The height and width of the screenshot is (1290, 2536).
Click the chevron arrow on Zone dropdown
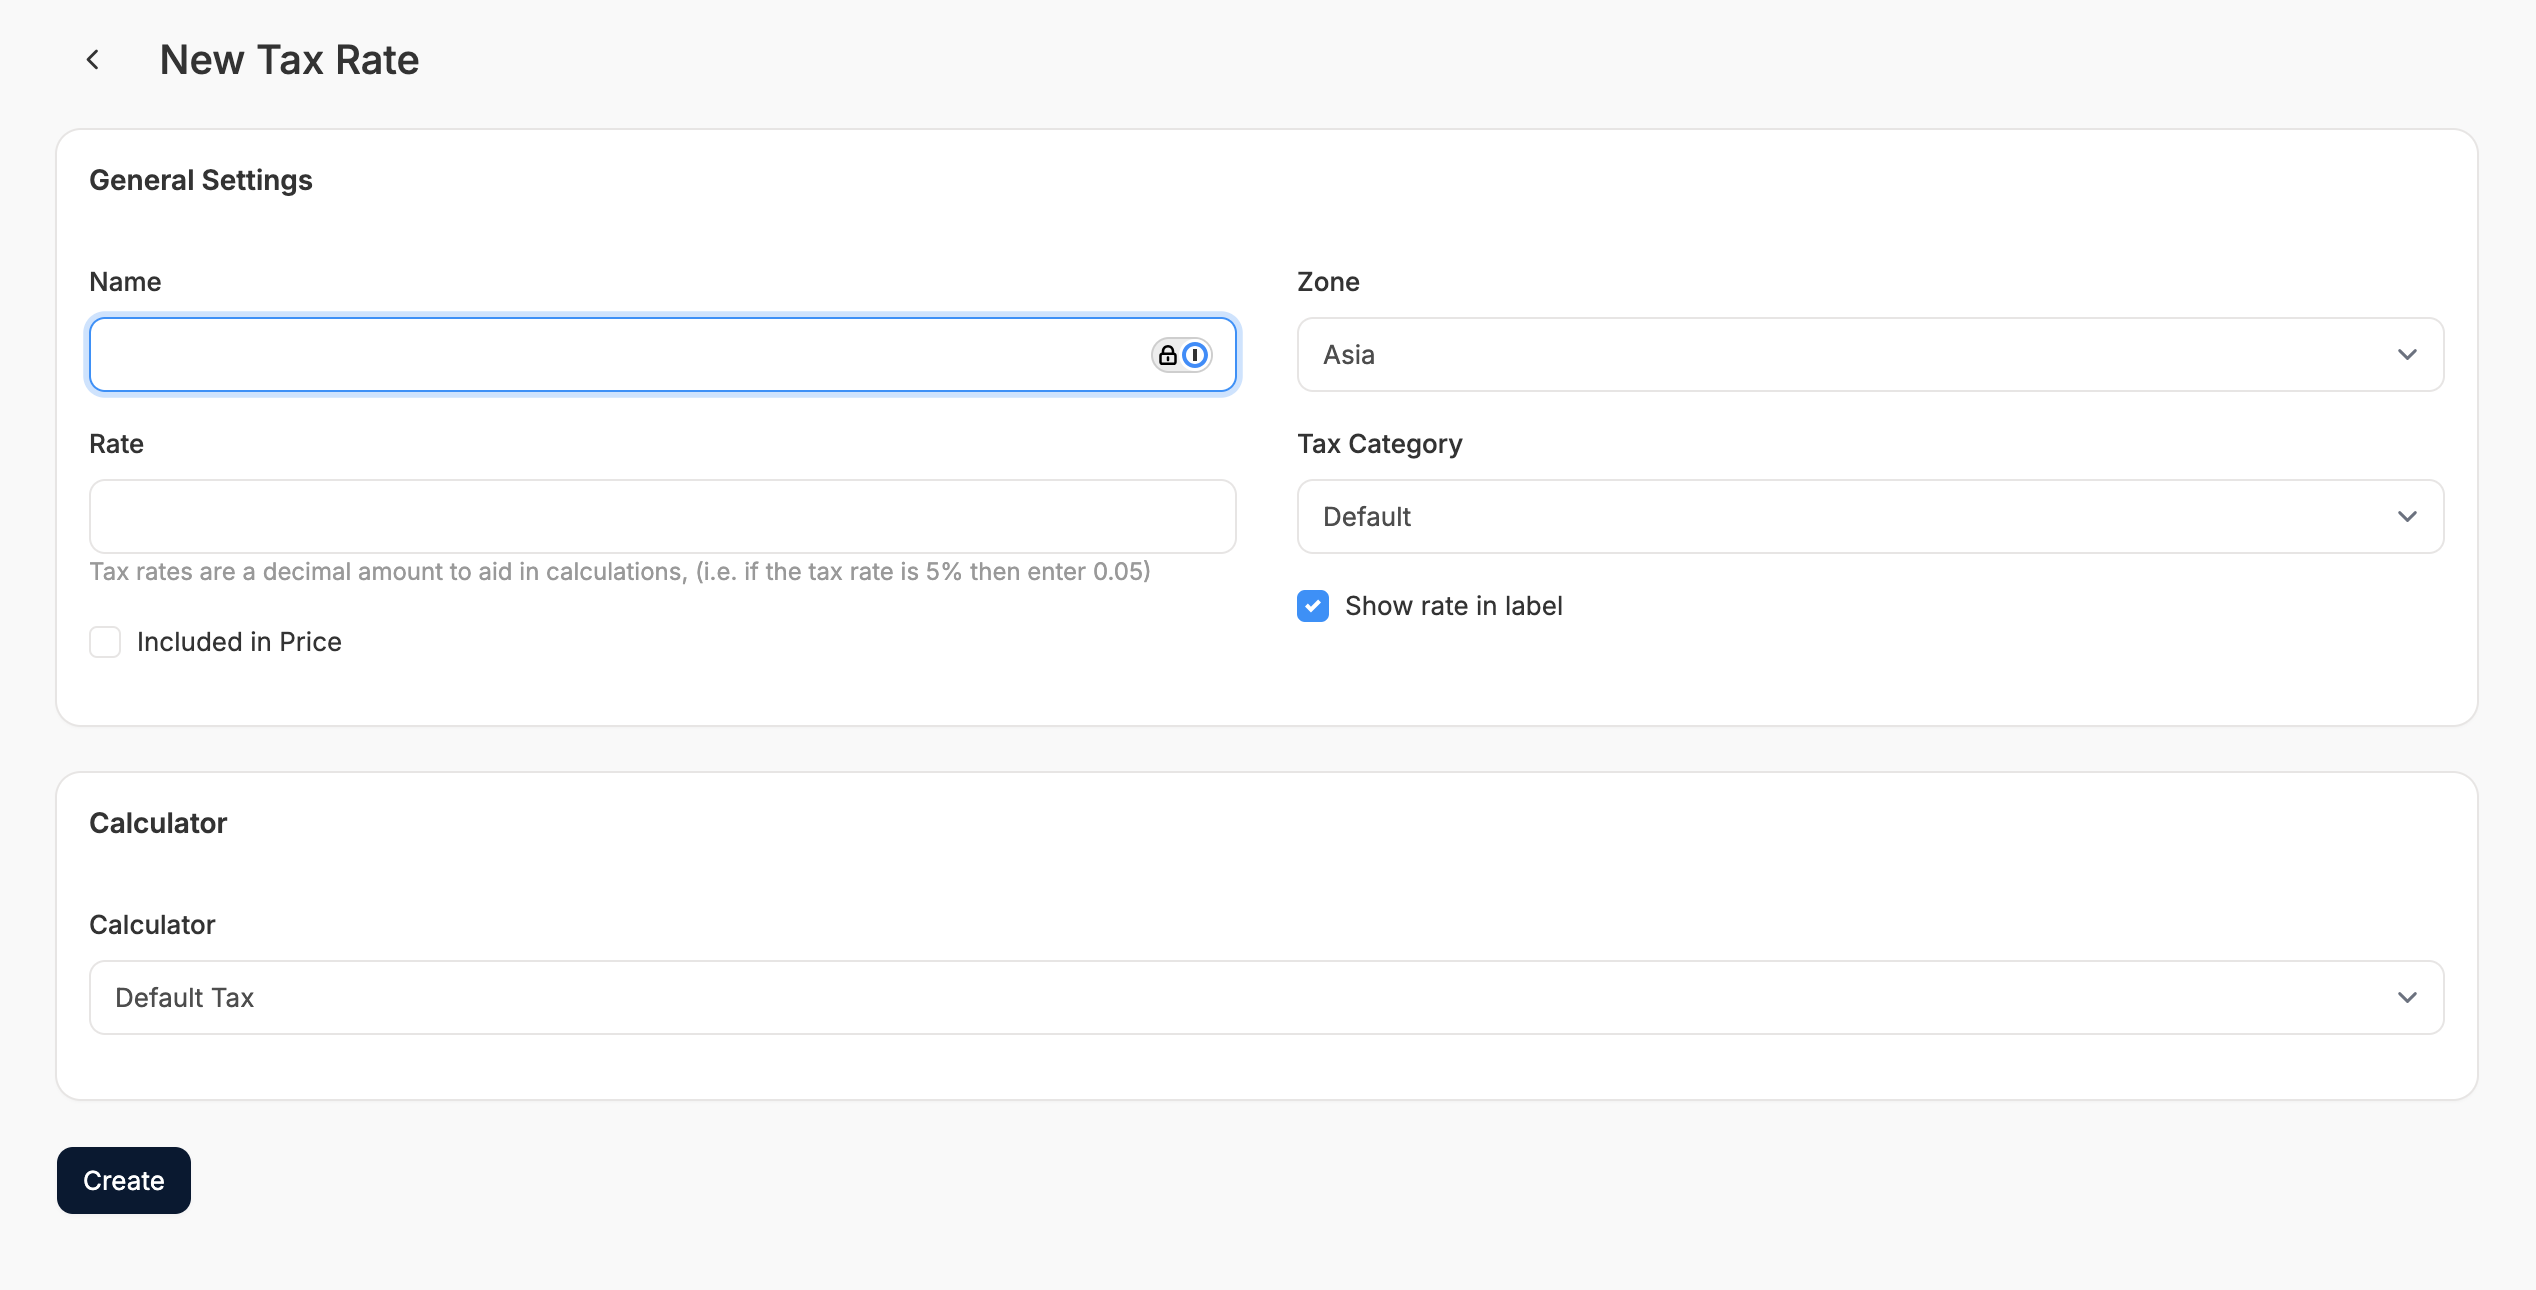[x=2407, y=355]
